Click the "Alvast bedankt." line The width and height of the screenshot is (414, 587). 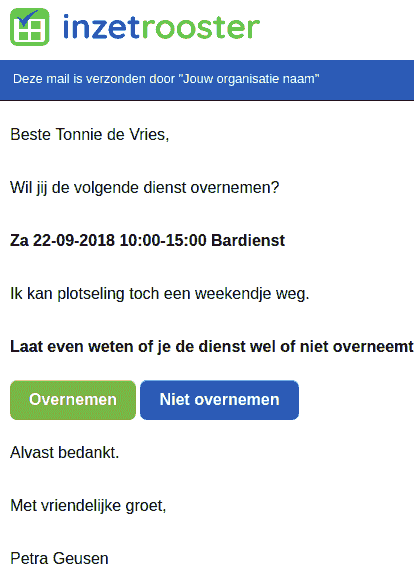click(64, 453)
